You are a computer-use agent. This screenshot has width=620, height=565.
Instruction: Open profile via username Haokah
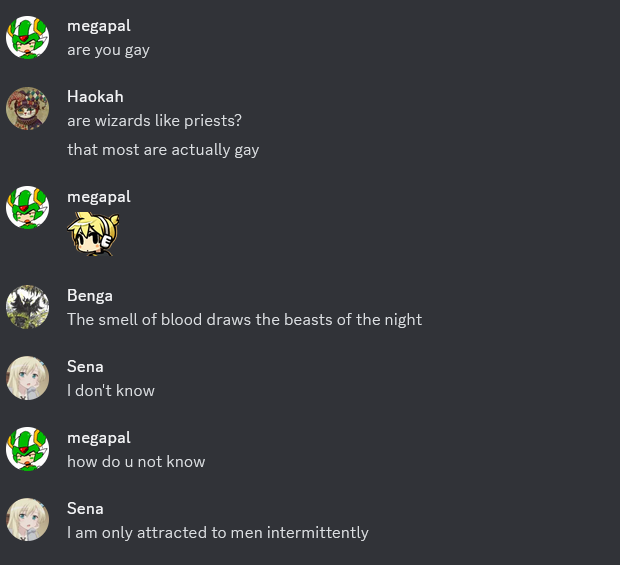tap(95, 96)
